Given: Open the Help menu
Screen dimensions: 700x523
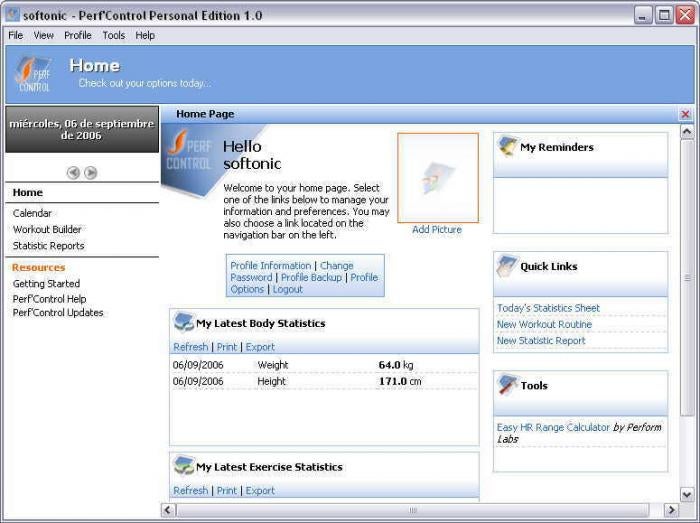Looking at the screenshot, I should (145, 35).
